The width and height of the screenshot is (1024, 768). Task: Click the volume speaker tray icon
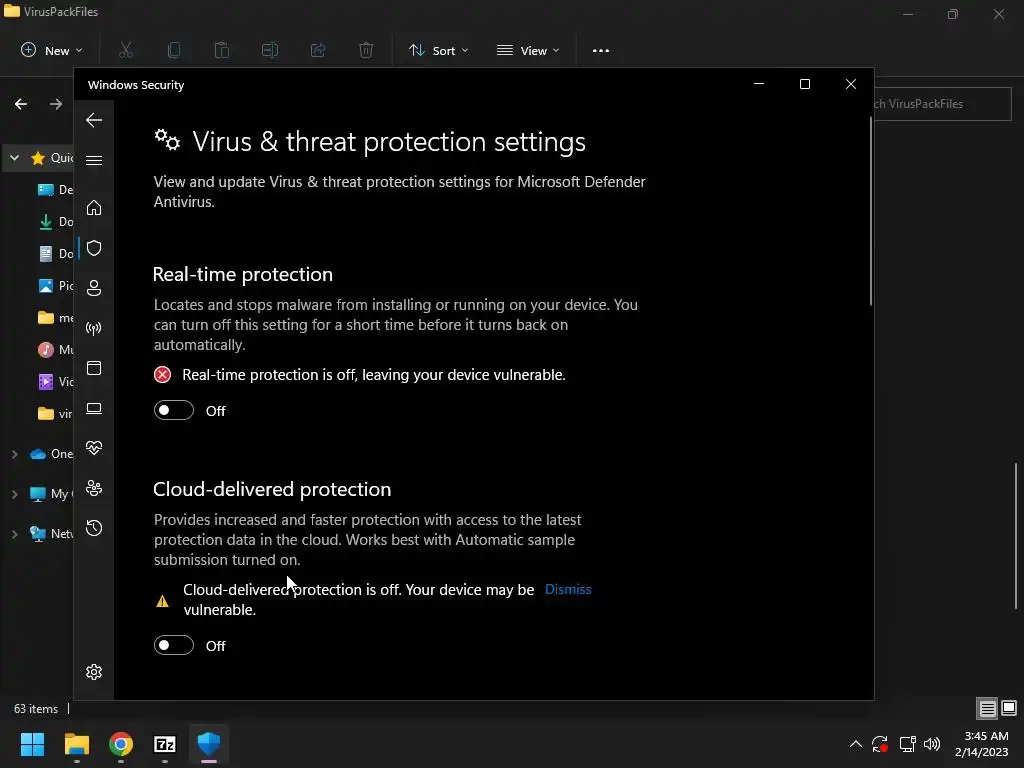tap(932, 744)
